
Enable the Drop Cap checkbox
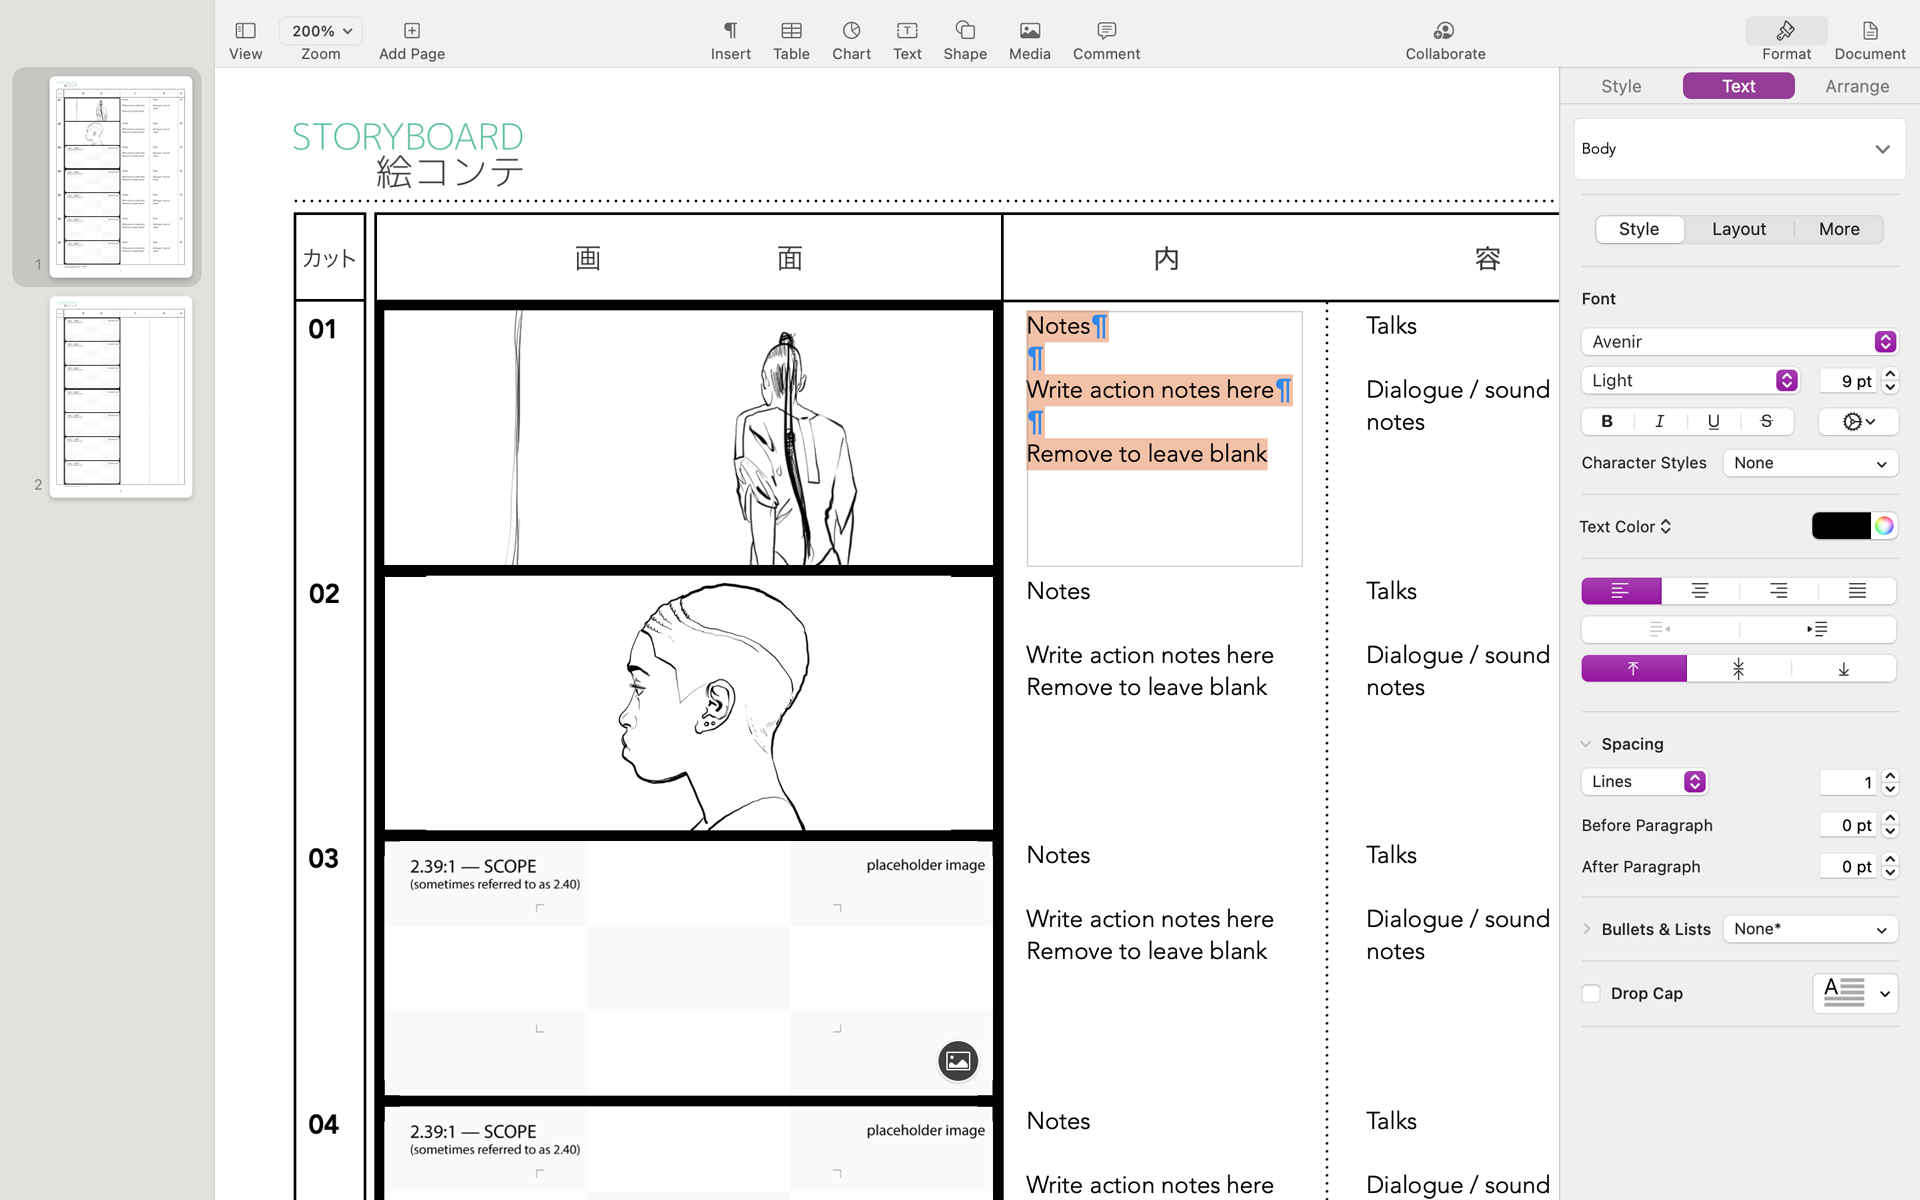pos(1591,994)
